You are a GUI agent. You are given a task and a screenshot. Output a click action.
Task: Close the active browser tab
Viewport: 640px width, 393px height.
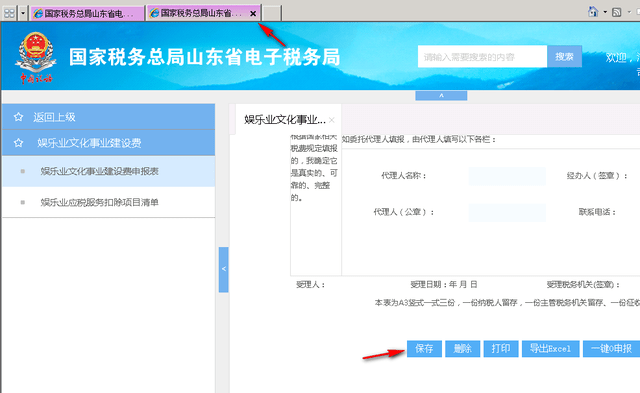click(253, 13)
